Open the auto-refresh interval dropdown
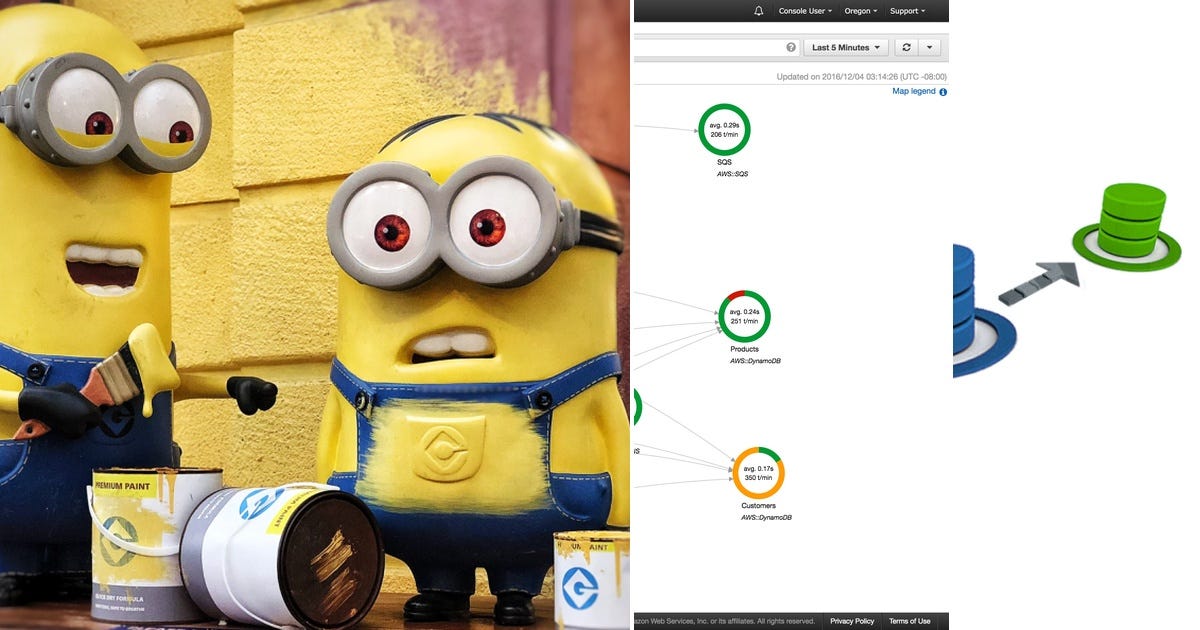Image resolution: width=1200 pixels, height=630 pixels. [x=931, y=46]
